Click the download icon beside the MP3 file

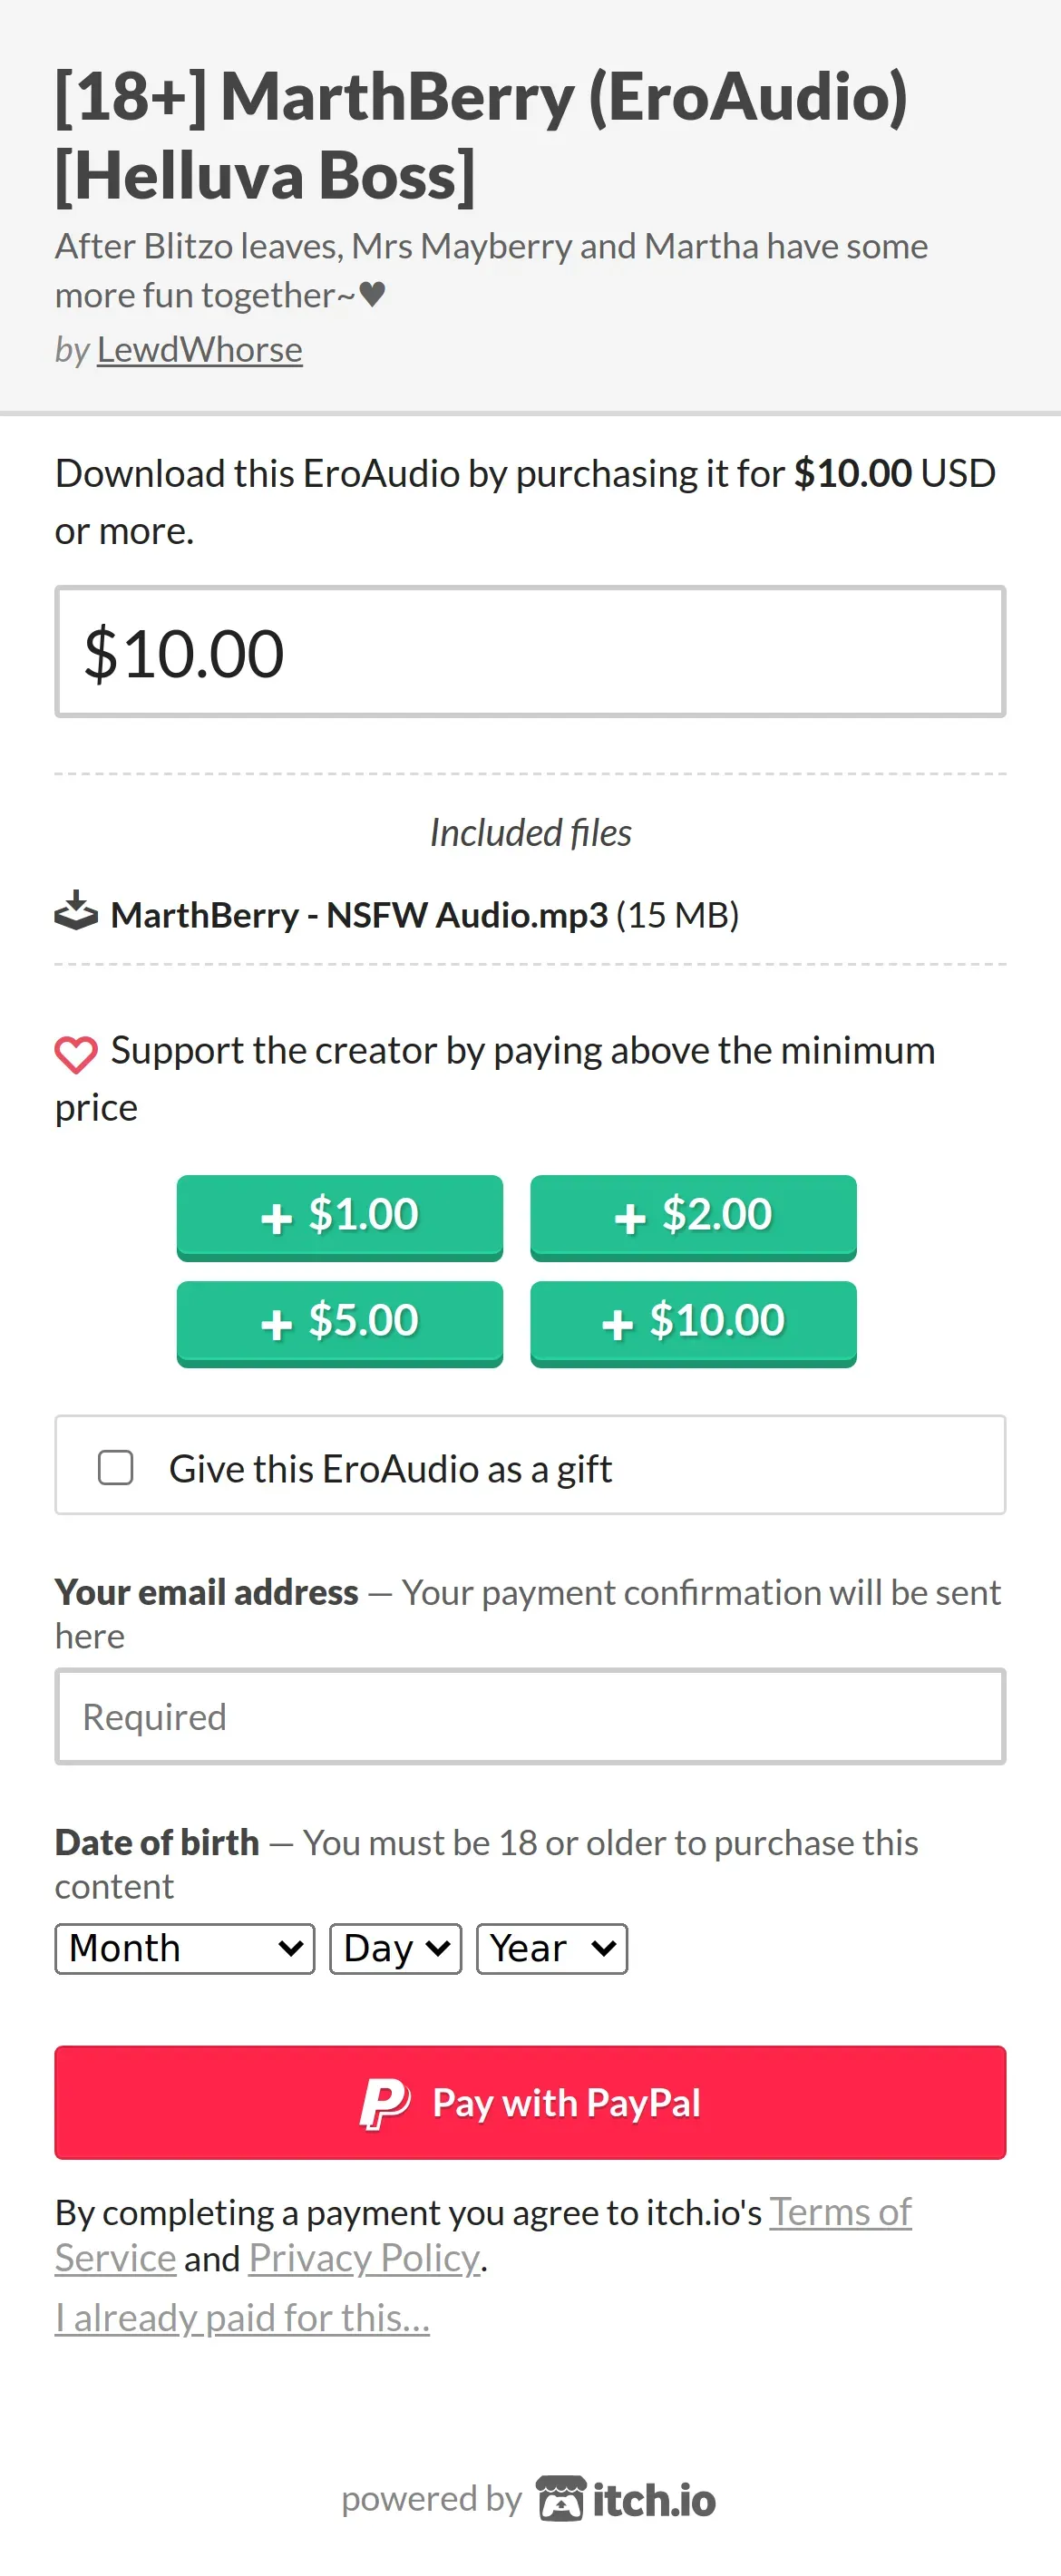point(76,913)
